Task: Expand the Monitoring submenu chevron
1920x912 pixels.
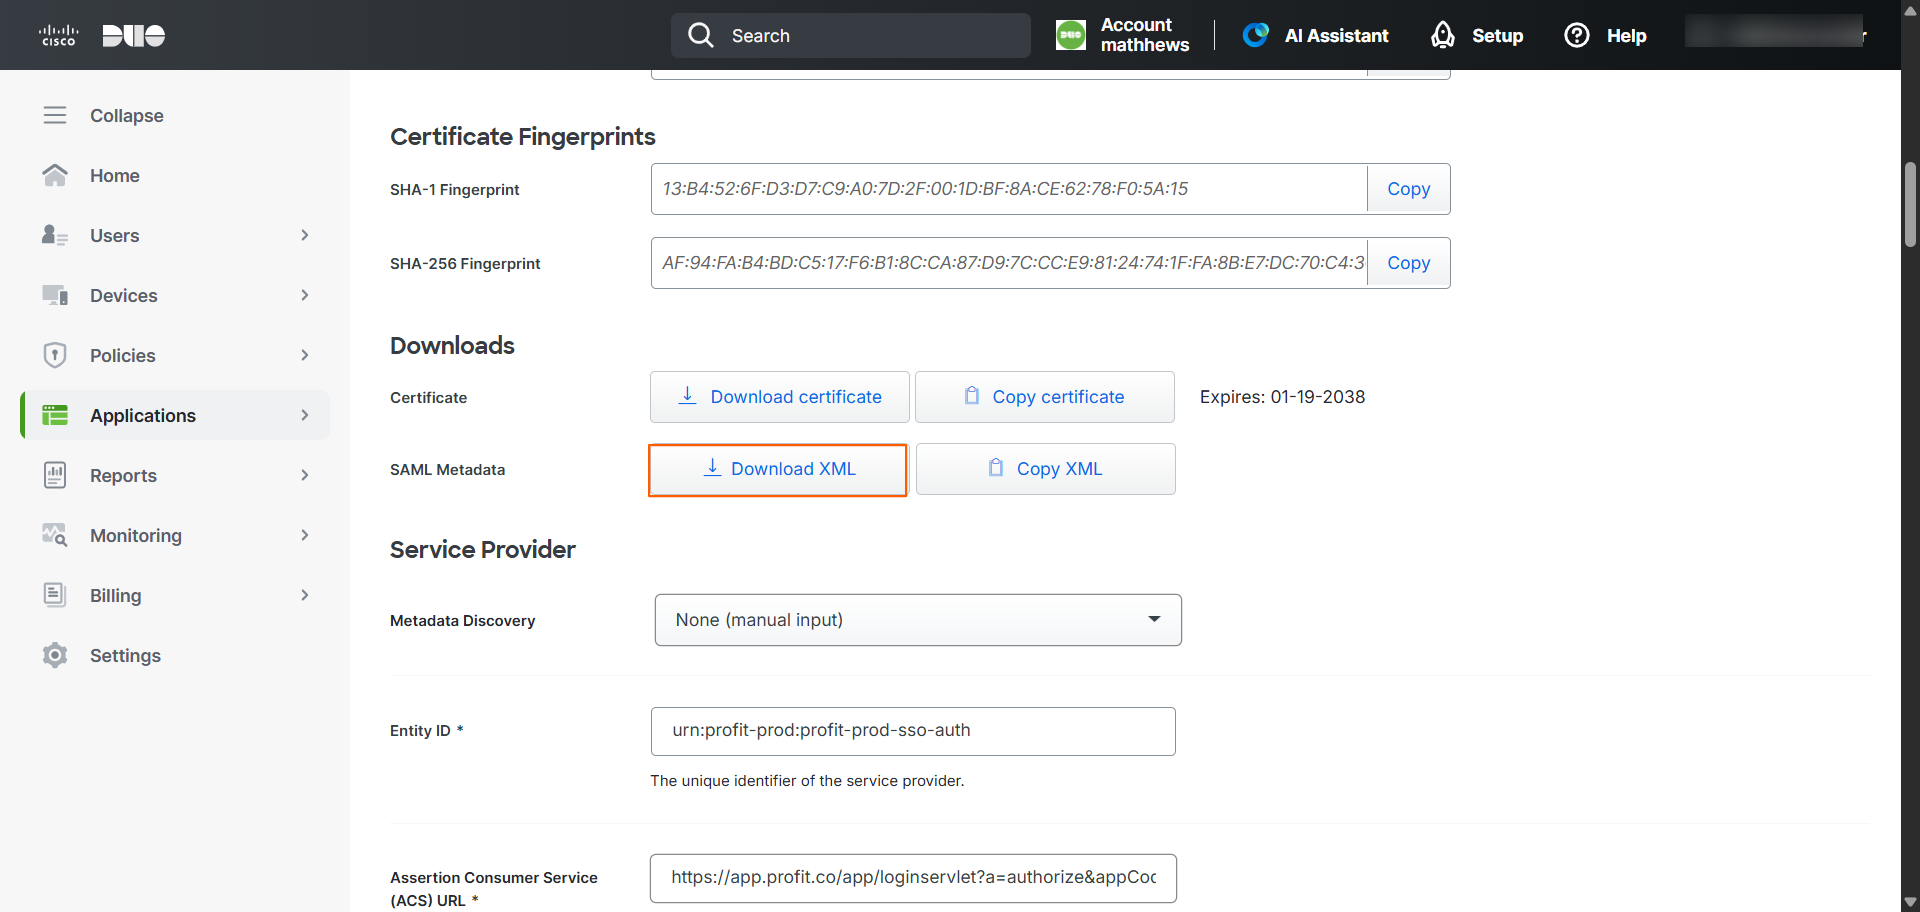Action: coord(305,535)
